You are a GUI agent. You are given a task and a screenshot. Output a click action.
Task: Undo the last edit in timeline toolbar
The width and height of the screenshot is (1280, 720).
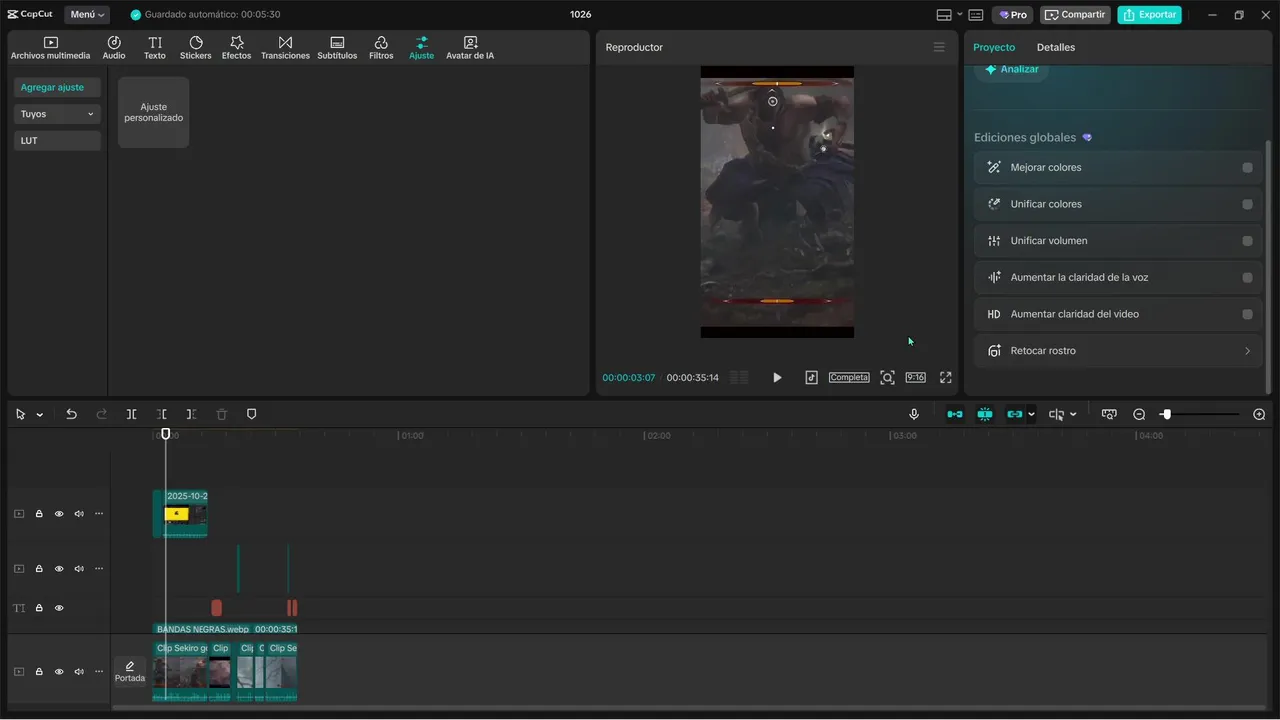click(x=71, y=414)
